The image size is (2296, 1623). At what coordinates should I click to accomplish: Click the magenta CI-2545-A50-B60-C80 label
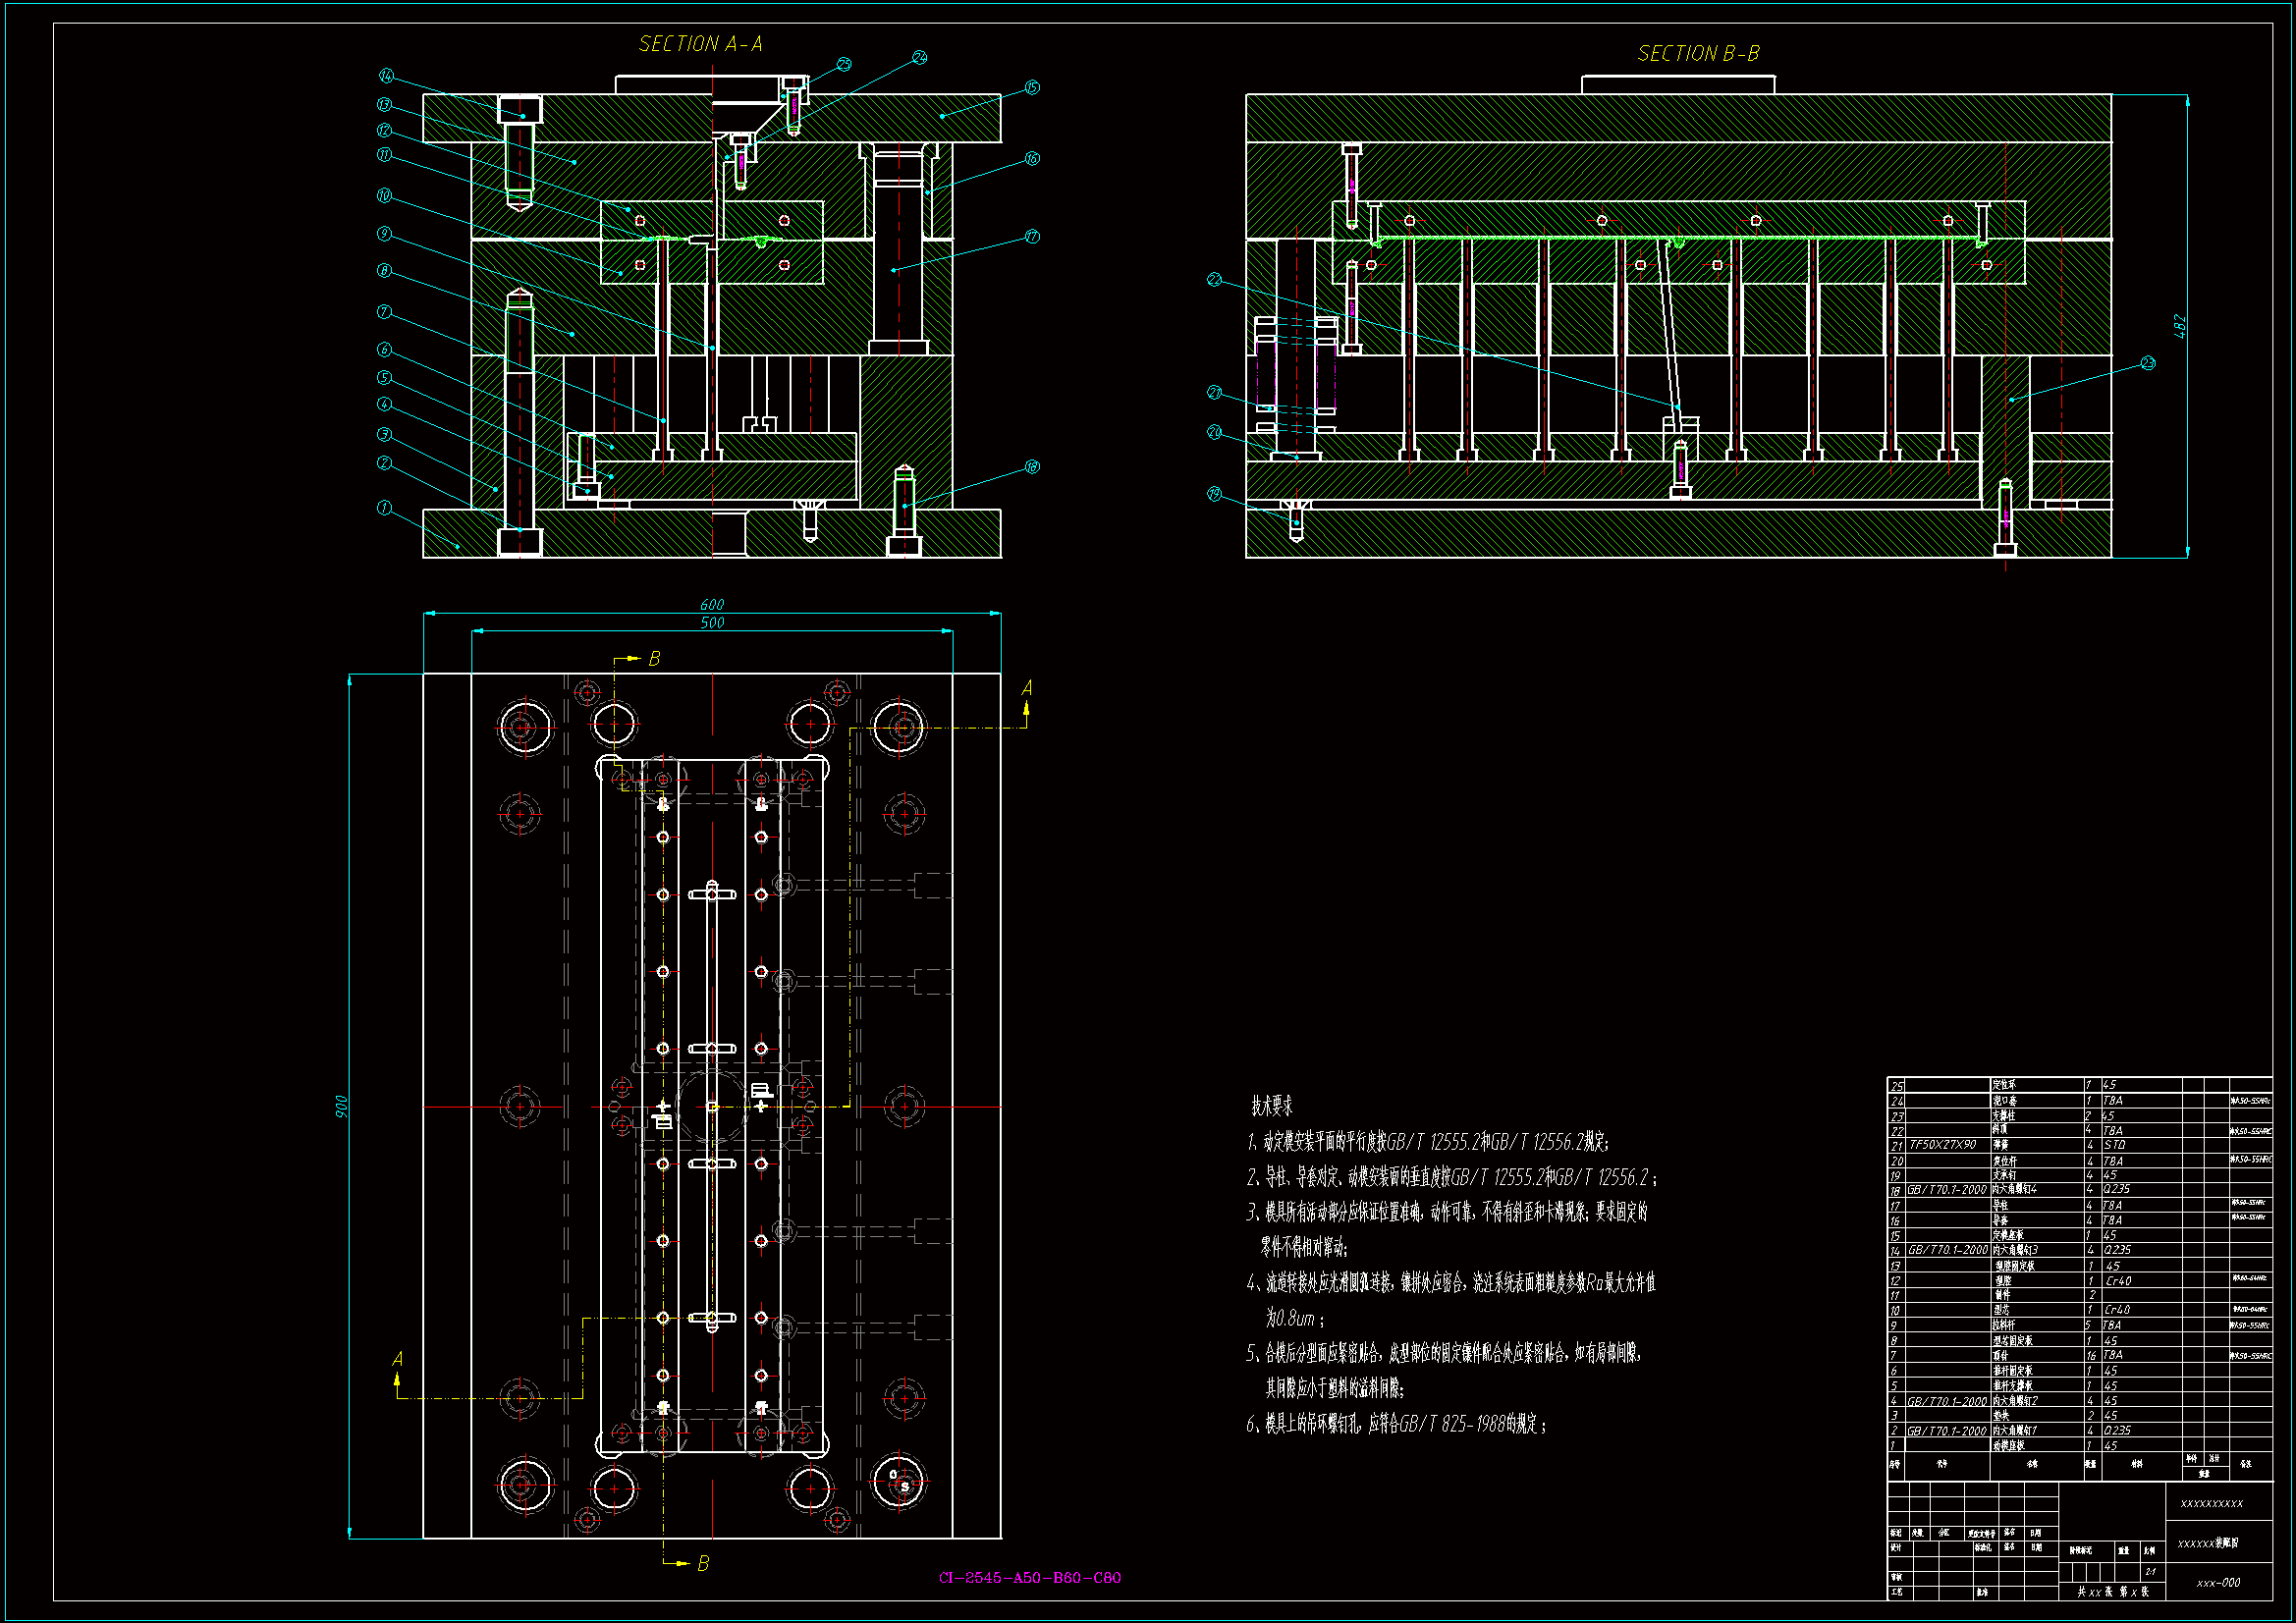coord(1029,1578)
